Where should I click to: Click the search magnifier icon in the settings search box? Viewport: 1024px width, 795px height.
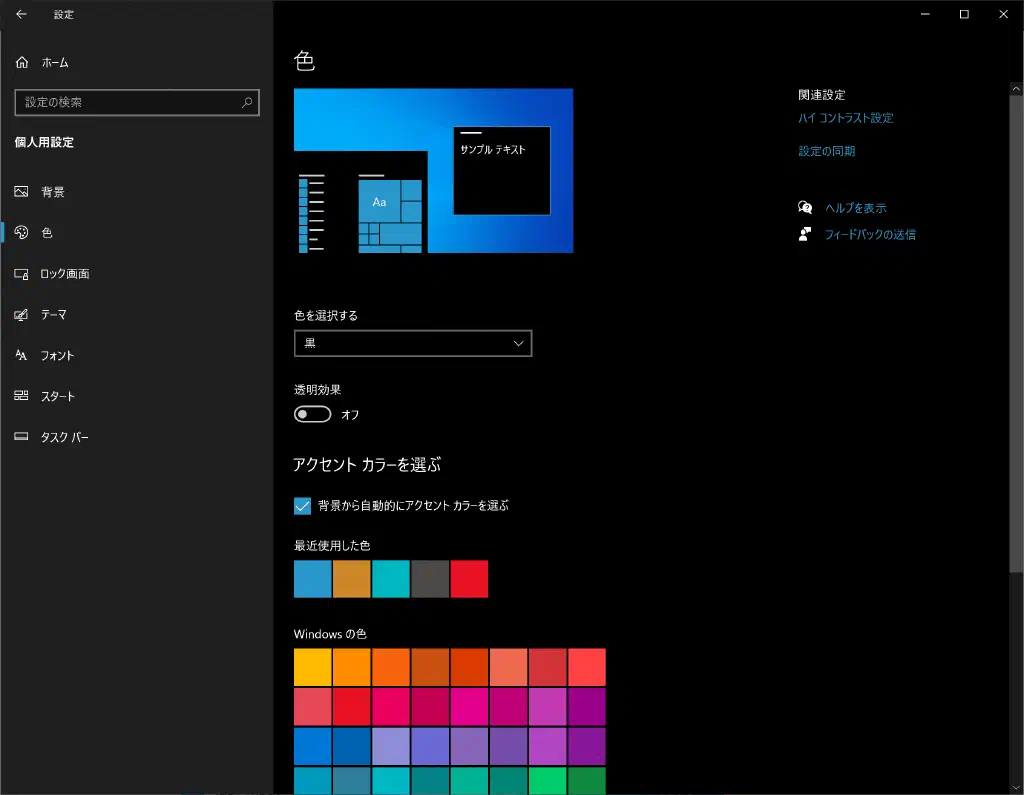(247, 103)
